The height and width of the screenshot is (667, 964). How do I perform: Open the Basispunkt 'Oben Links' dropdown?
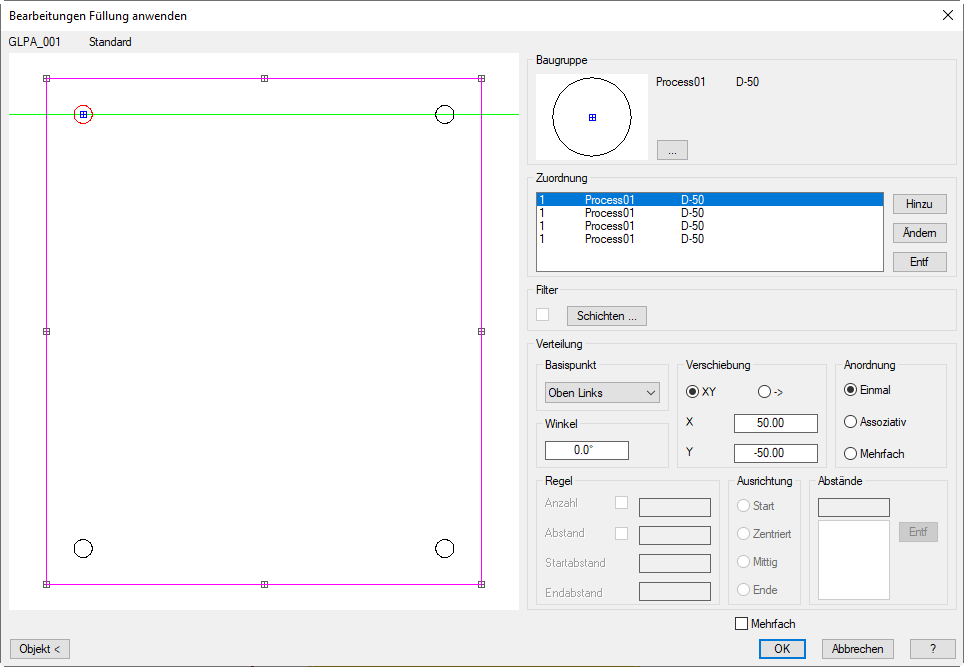[602, 393]
